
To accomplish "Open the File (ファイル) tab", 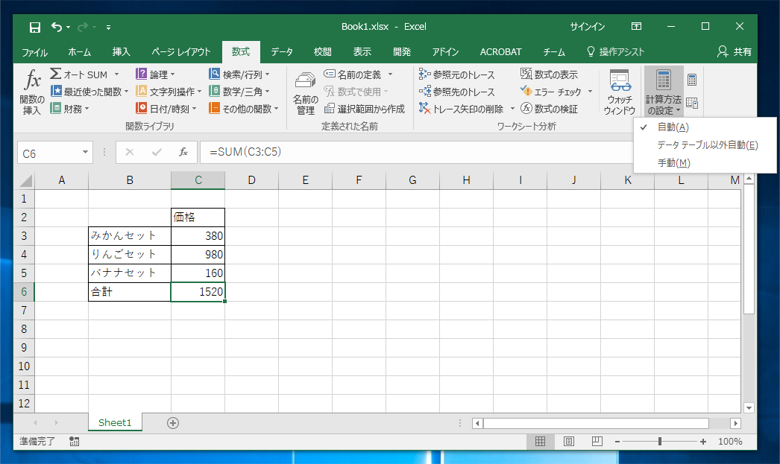I will [34, 52].
